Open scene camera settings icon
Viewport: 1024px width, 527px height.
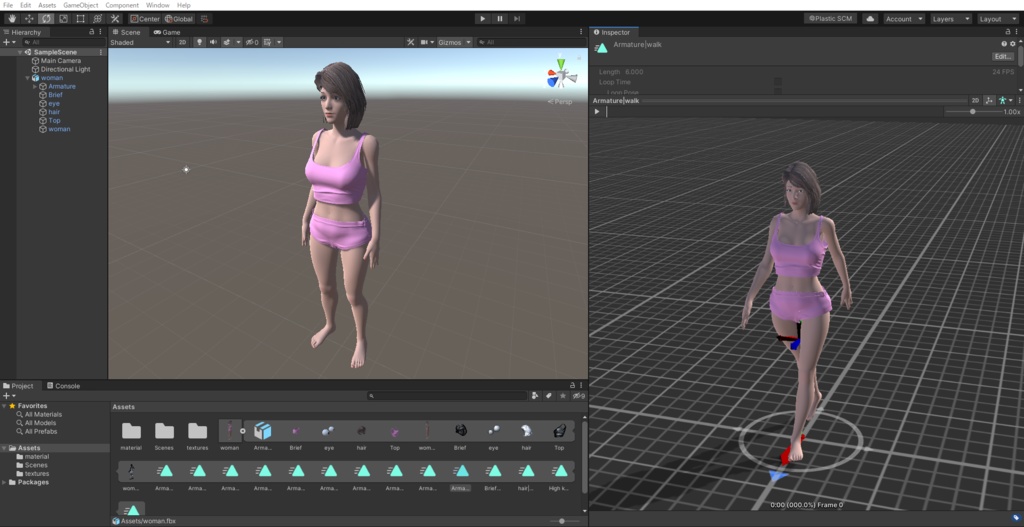click(427, 42)
